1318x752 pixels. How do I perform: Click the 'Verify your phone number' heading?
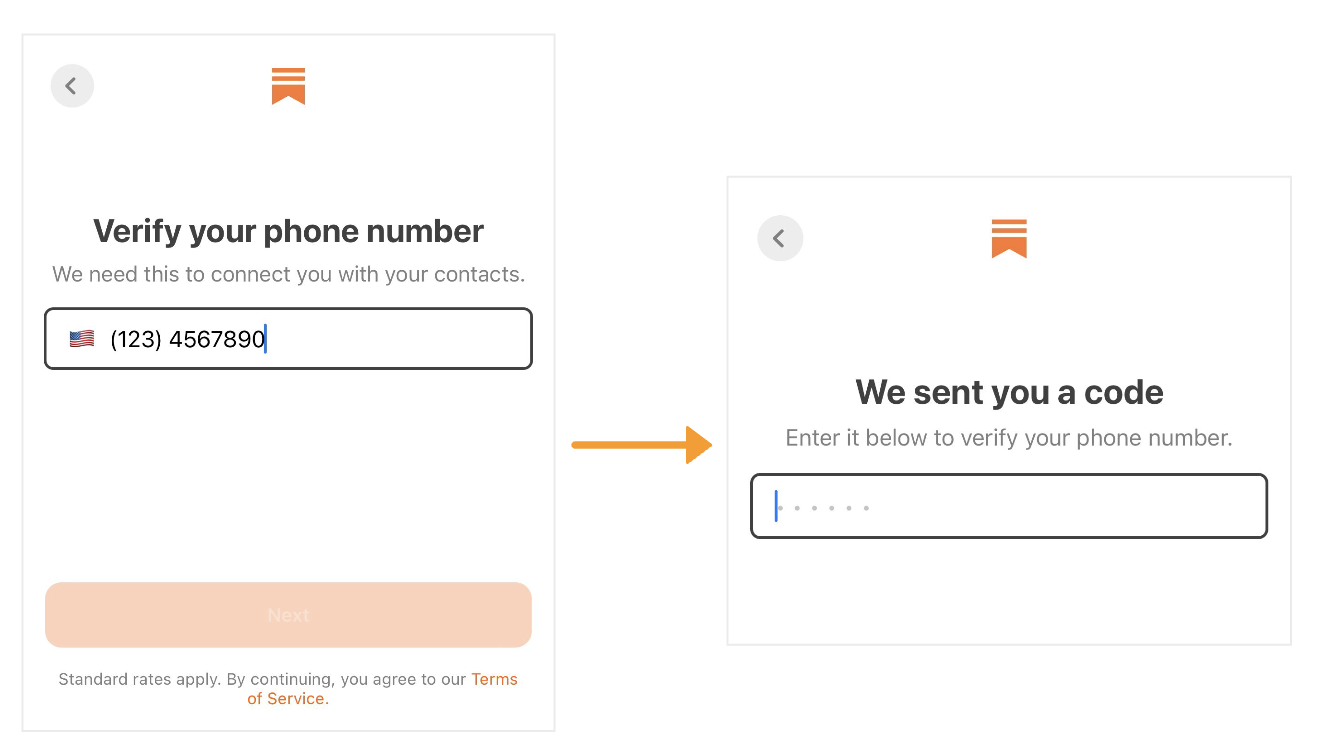tap(288, 231)
